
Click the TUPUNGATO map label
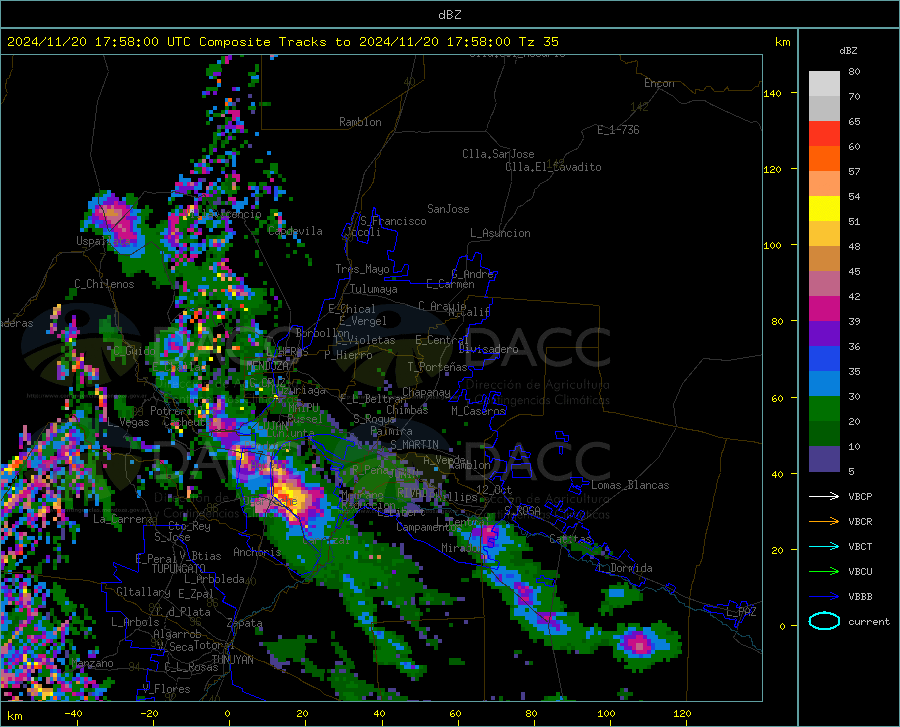pyautogui.click(x=179, y=569)
